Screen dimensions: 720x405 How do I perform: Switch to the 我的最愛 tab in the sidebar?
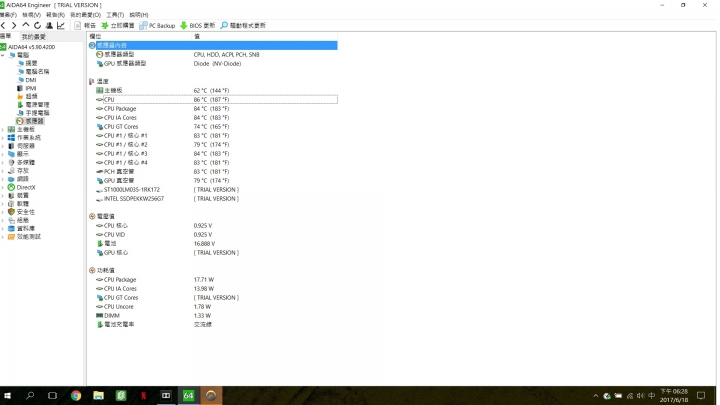(34, 36)
